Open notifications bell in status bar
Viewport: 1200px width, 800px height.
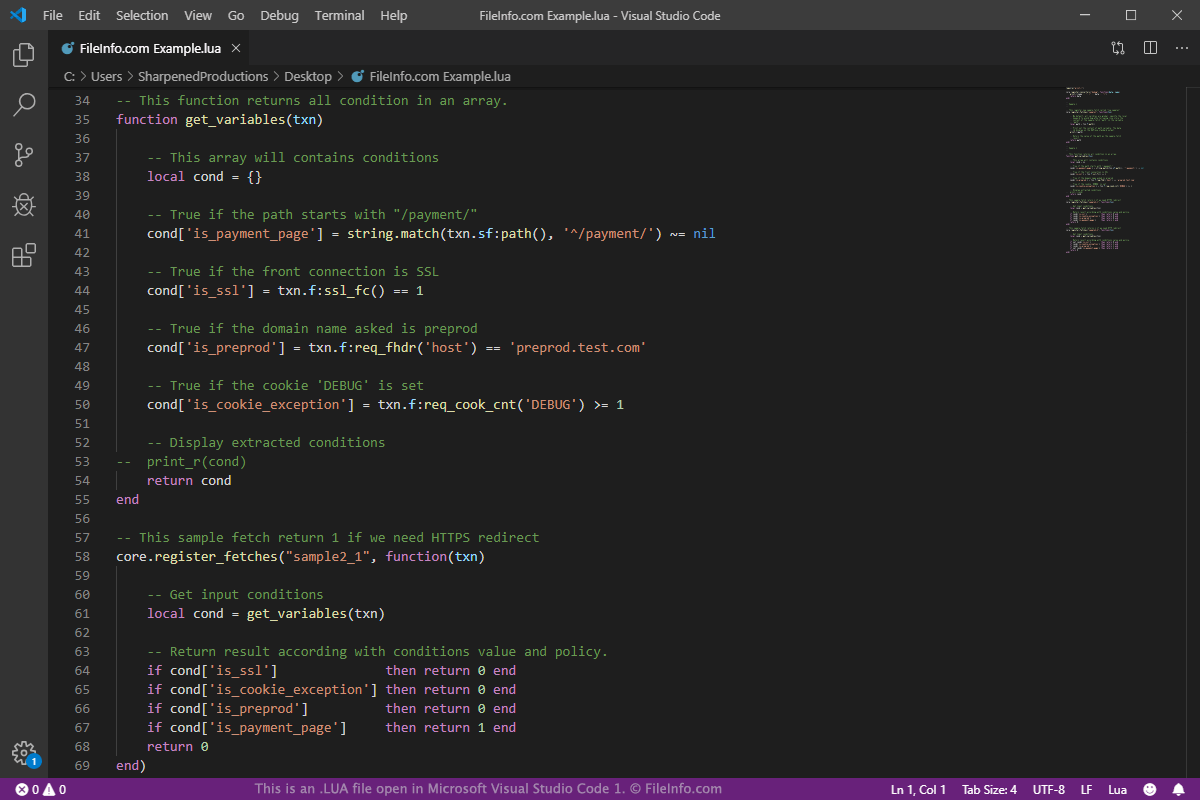[1178, 789]
